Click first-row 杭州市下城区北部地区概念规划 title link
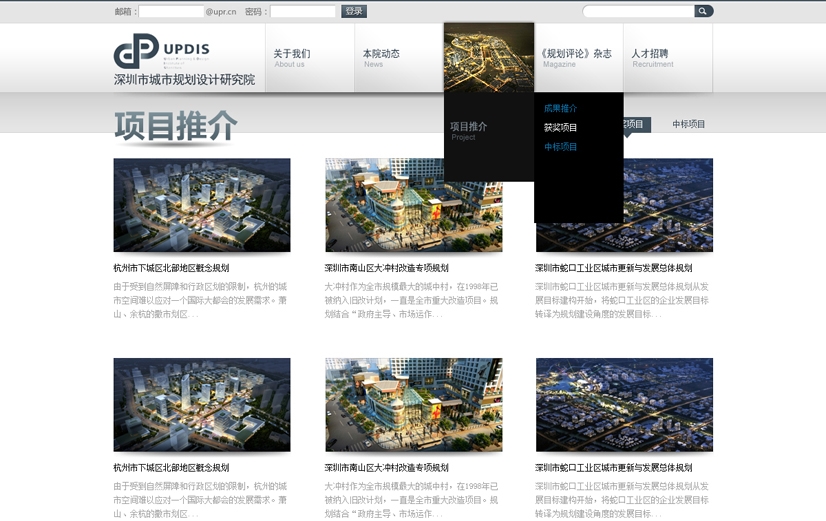Viewport: 826px width, 521px height. (171, 268)
